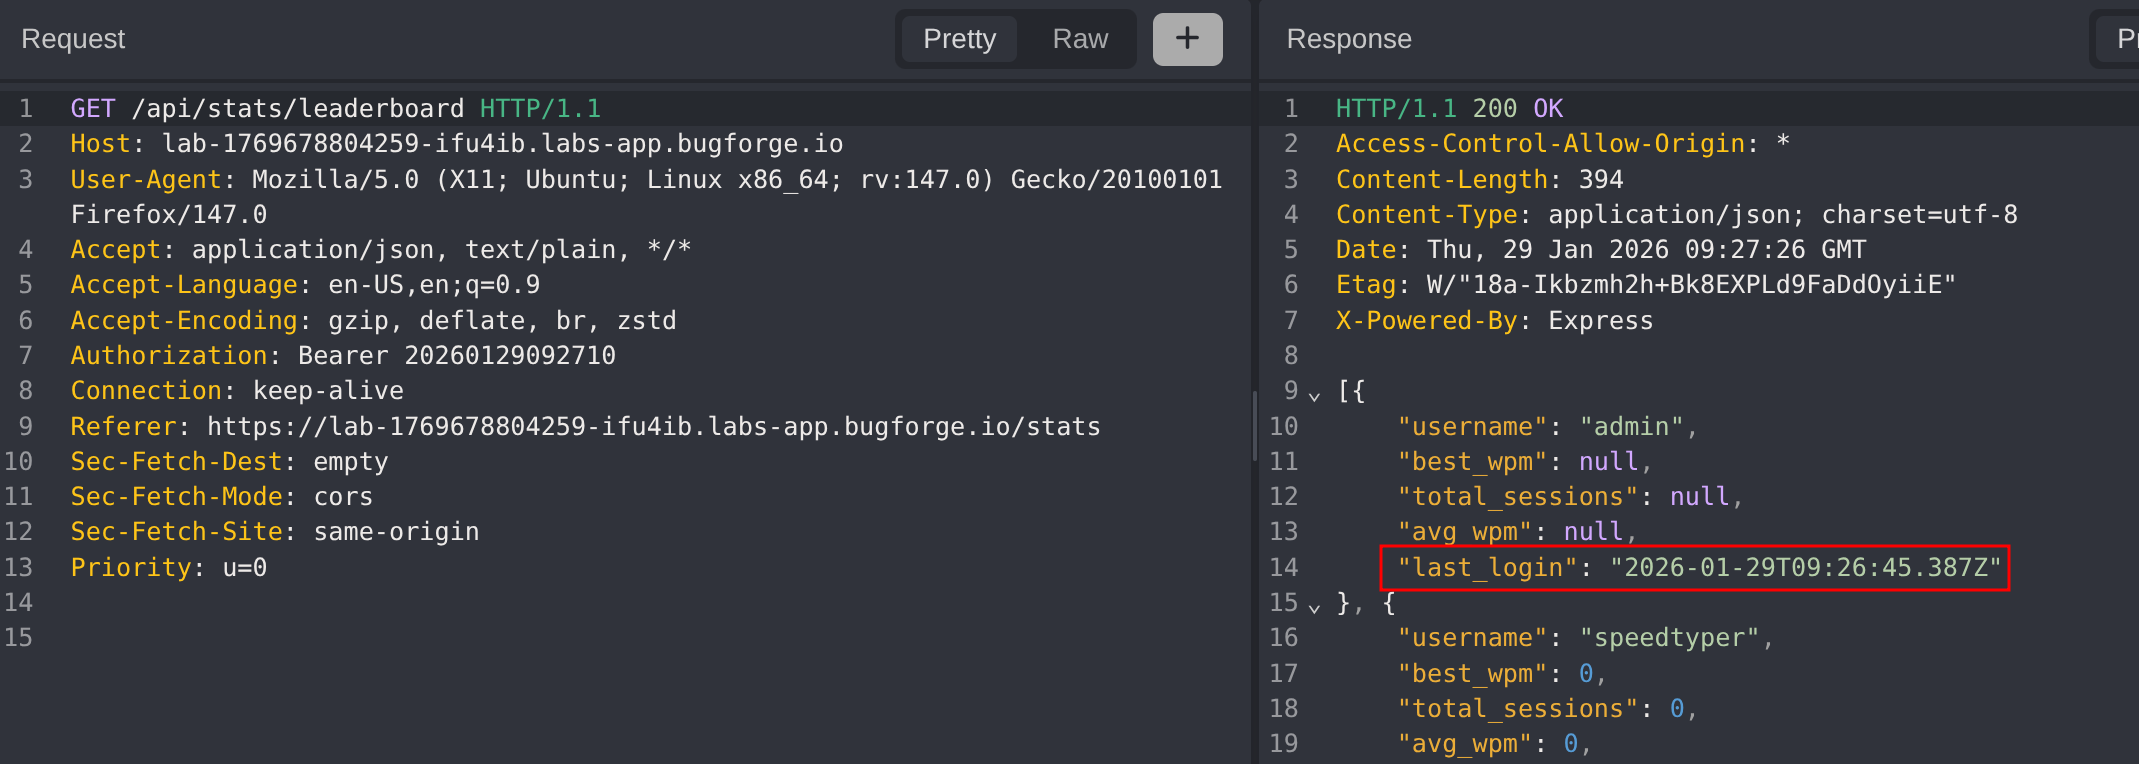Click the Referer URL in request
The width and height of the screenshot is (2139, 764).
(x=653, y=427)
